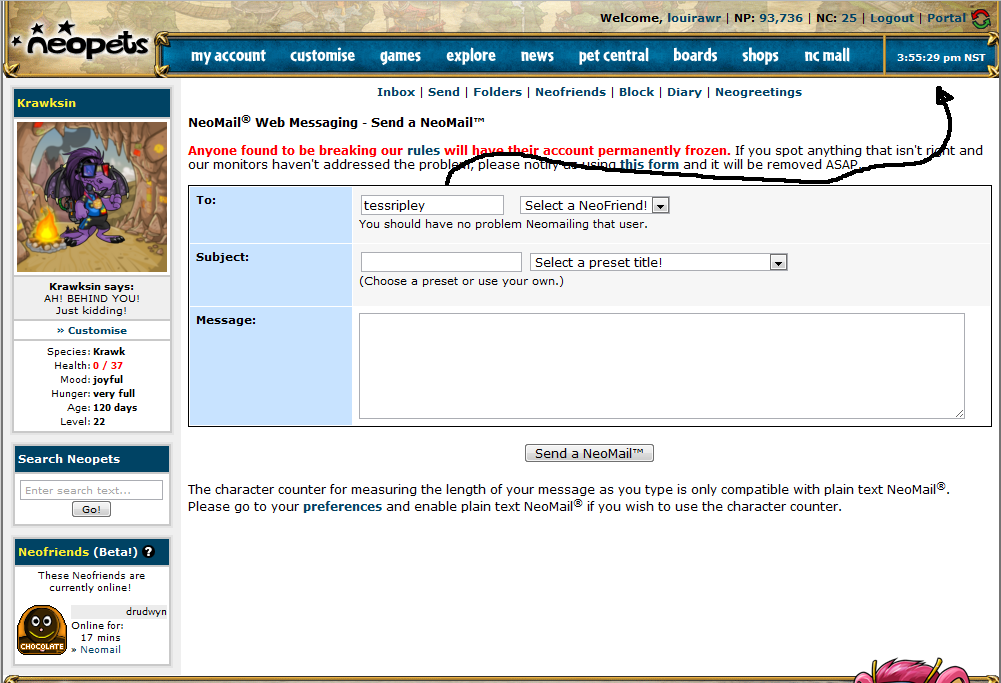Viewport: 1001px width, 683px height.
Task: Click the Neopets logo
Action: tap(80, 42)
